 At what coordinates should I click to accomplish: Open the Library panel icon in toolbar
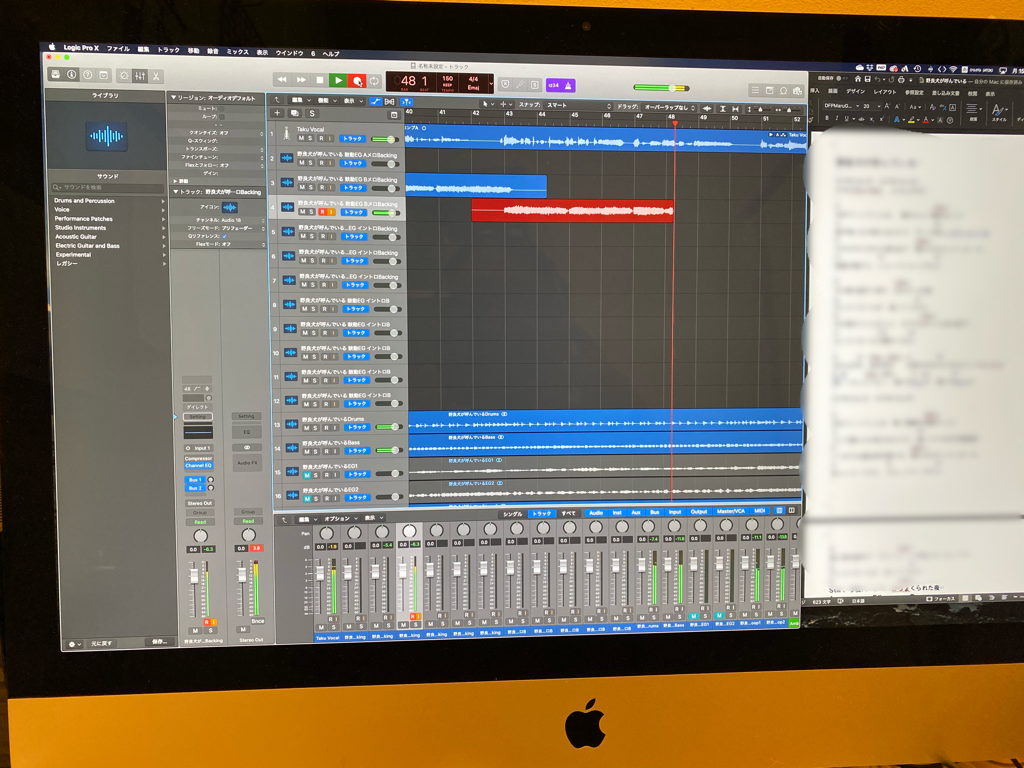pyautogui.click(x=56, y=74)
